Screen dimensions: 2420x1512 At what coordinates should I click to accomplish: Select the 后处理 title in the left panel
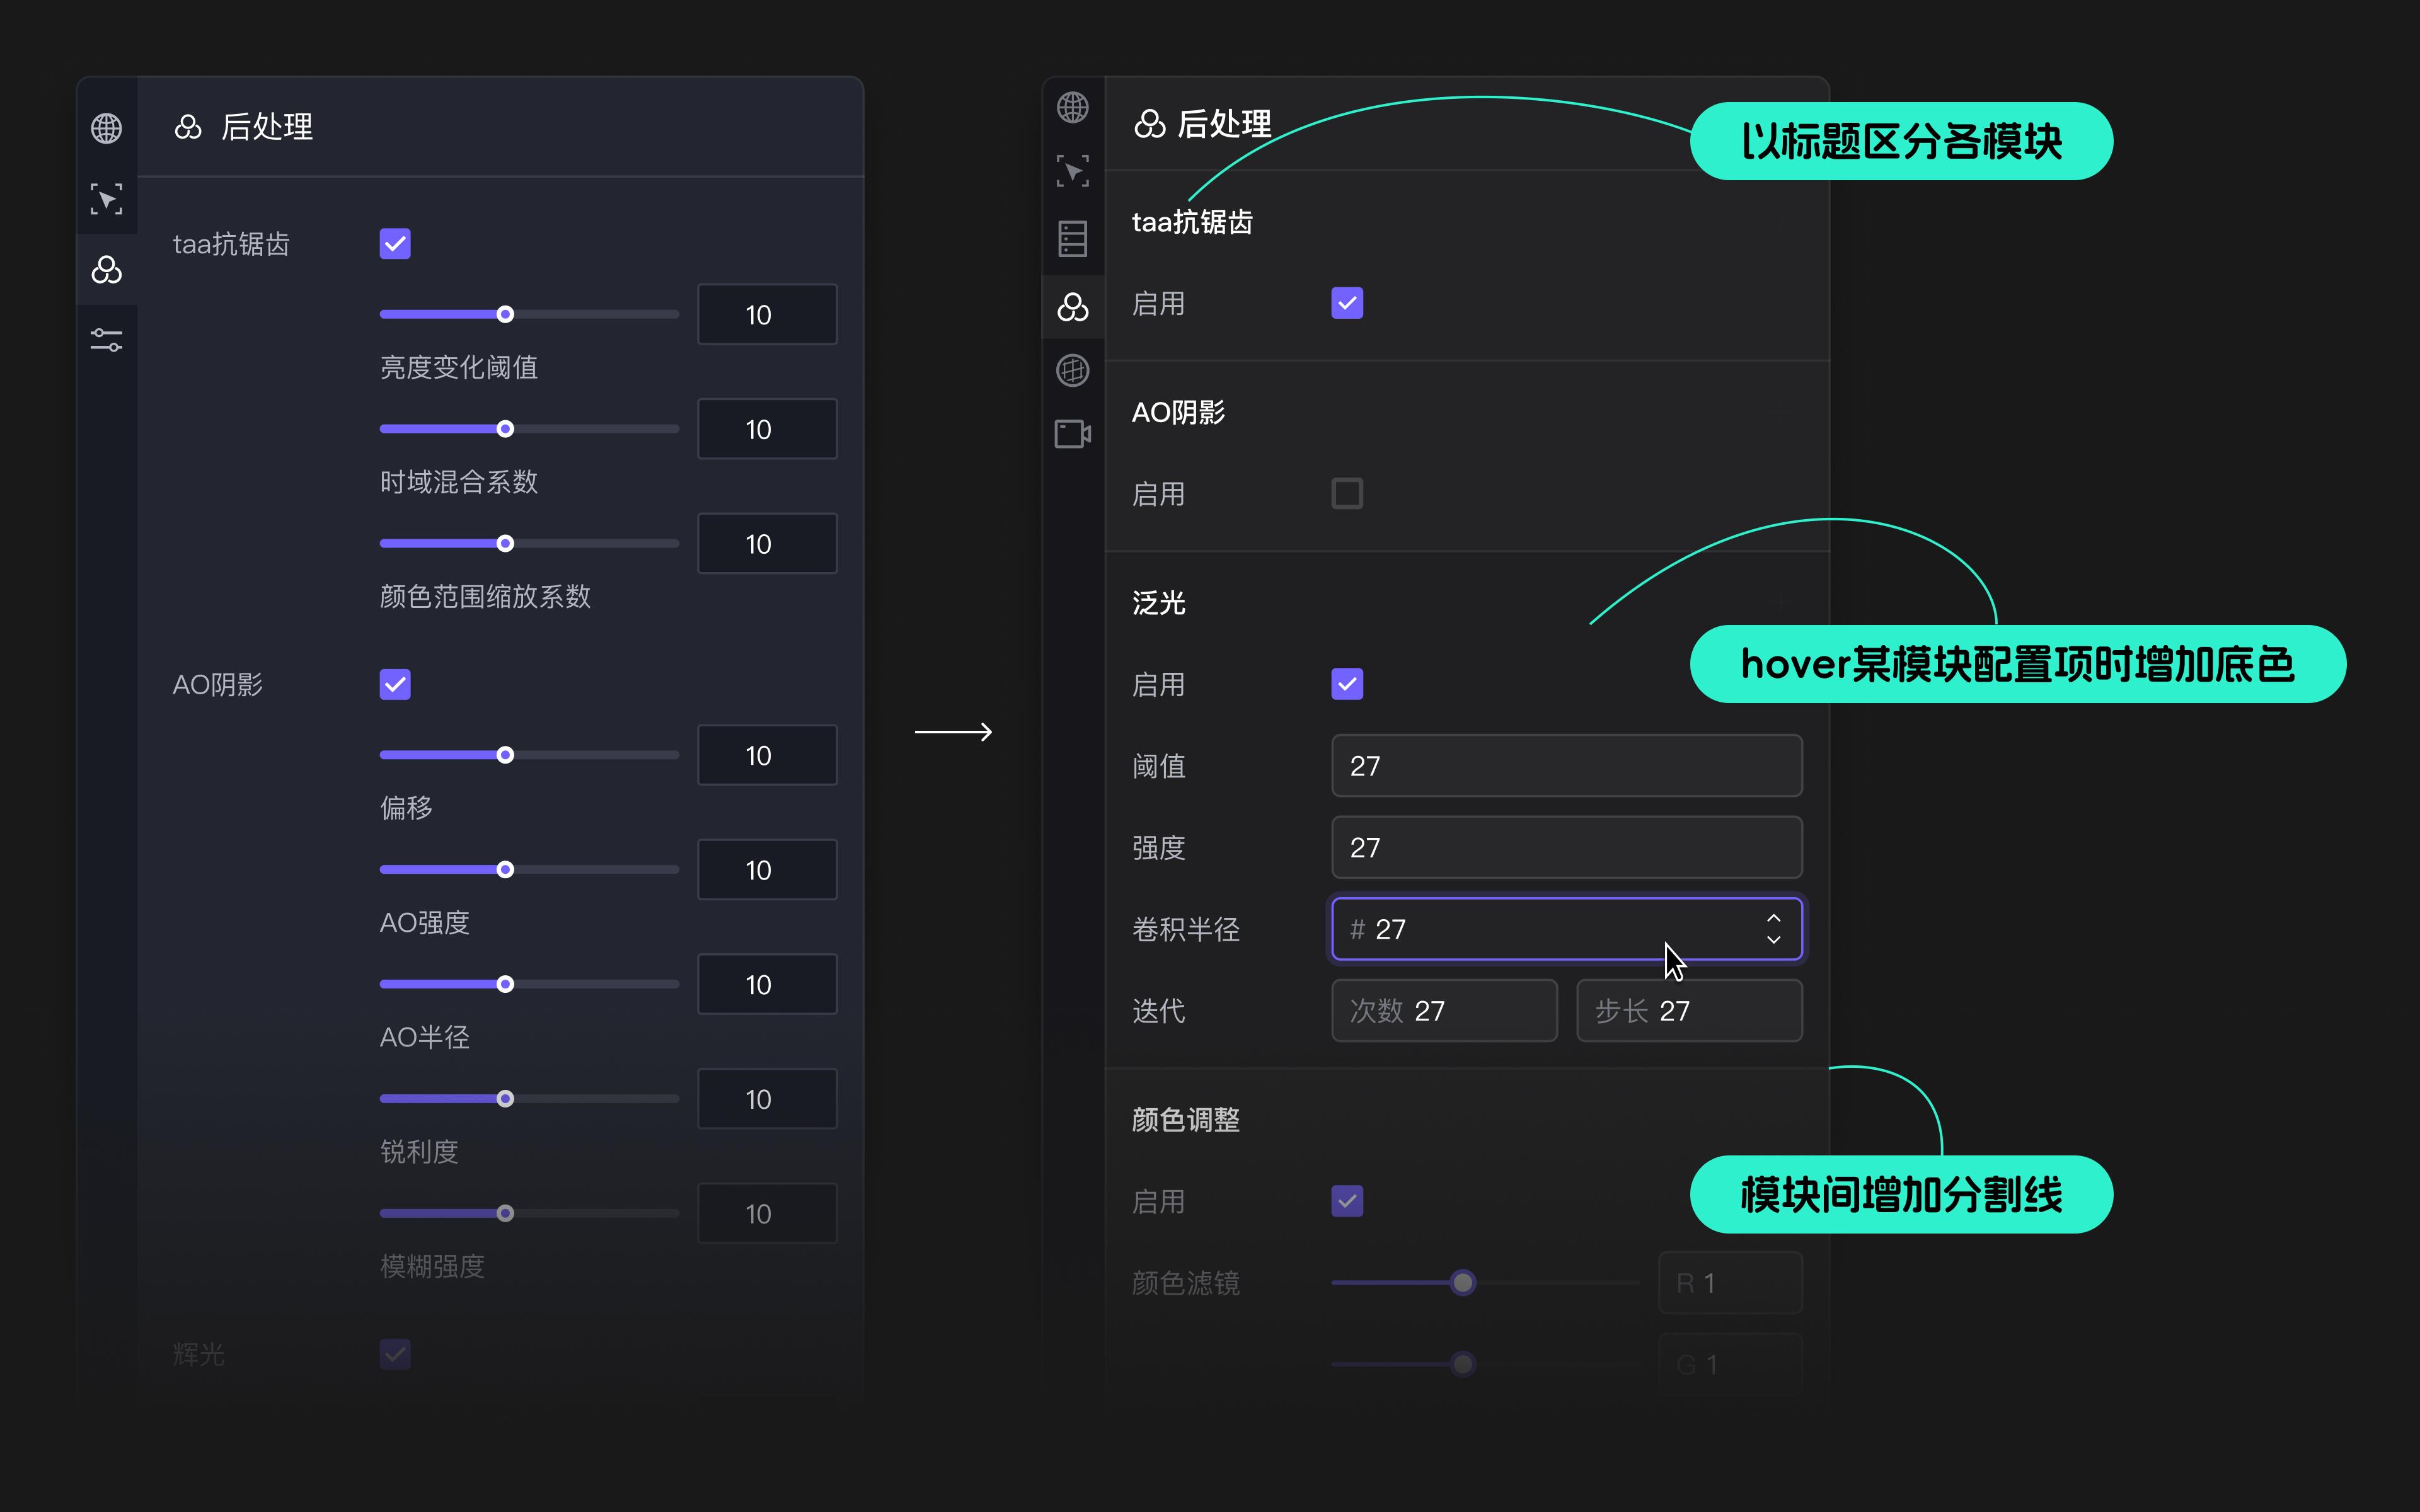(267, 127)
